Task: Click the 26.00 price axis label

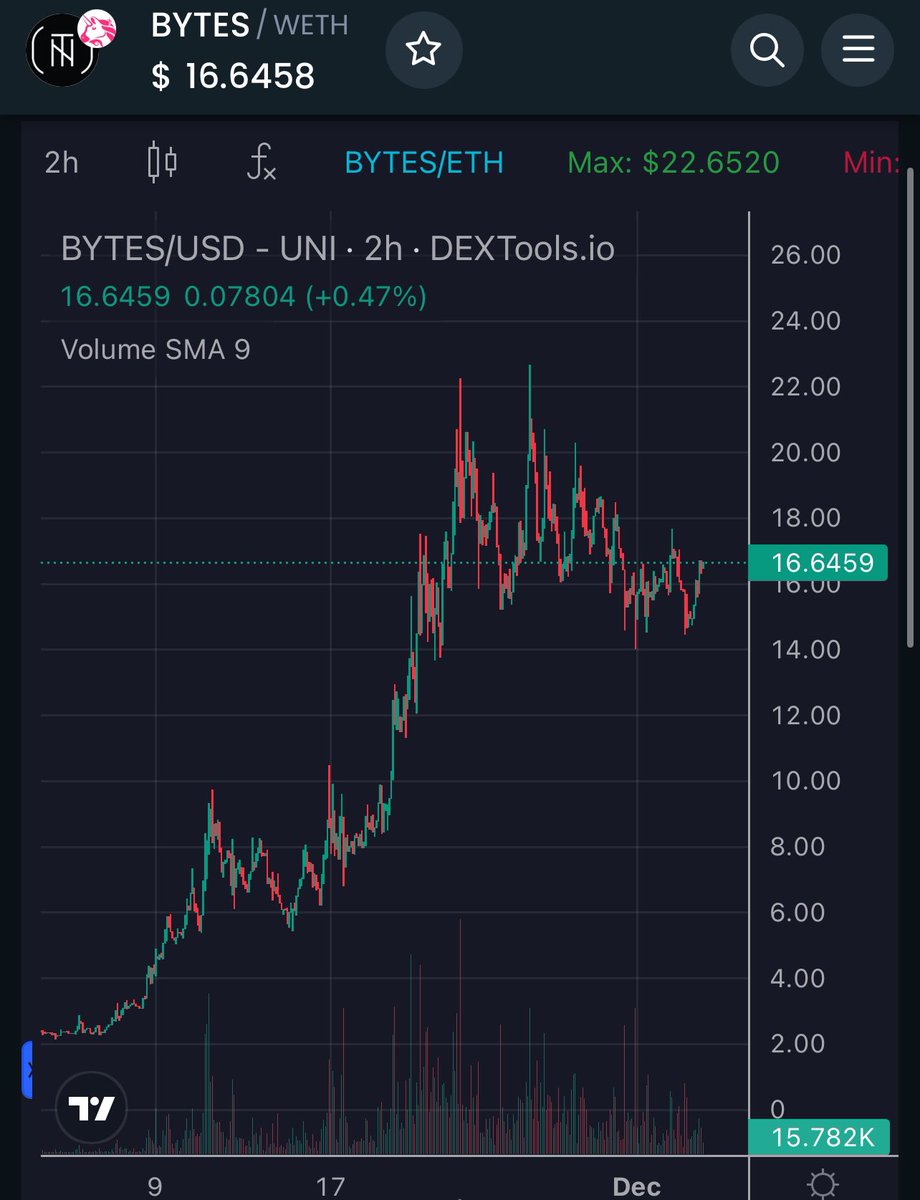Action: pos(806,255)
